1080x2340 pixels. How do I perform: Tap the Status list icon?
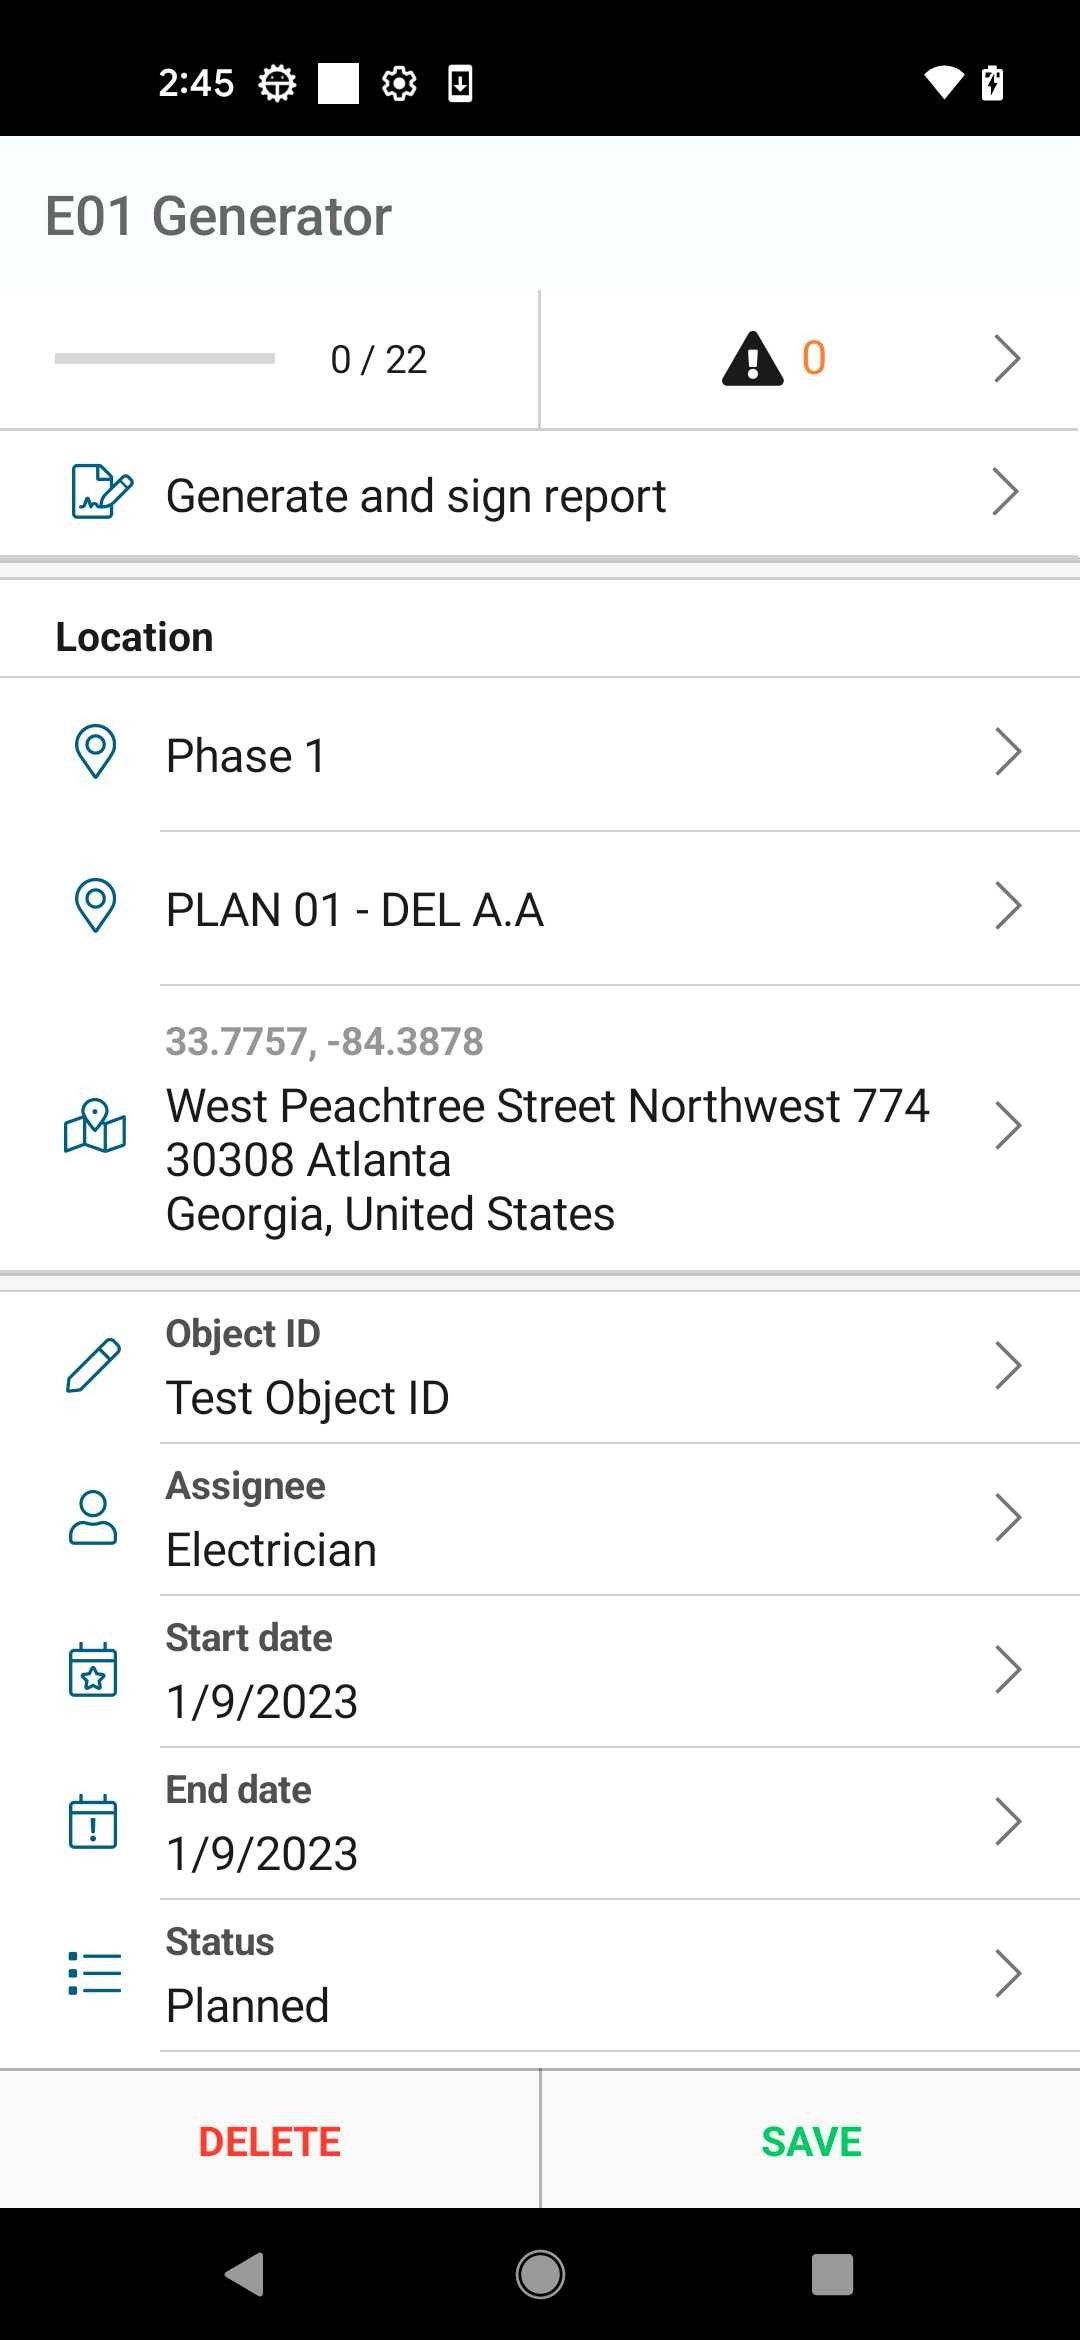[x=94, y=1974]
